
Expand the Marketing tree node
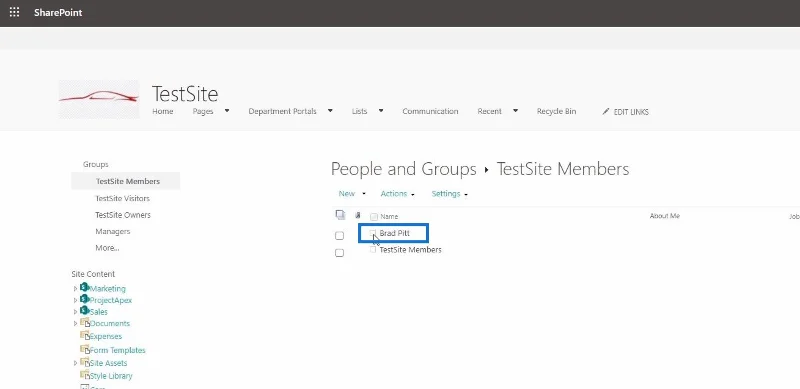[76, 288]
